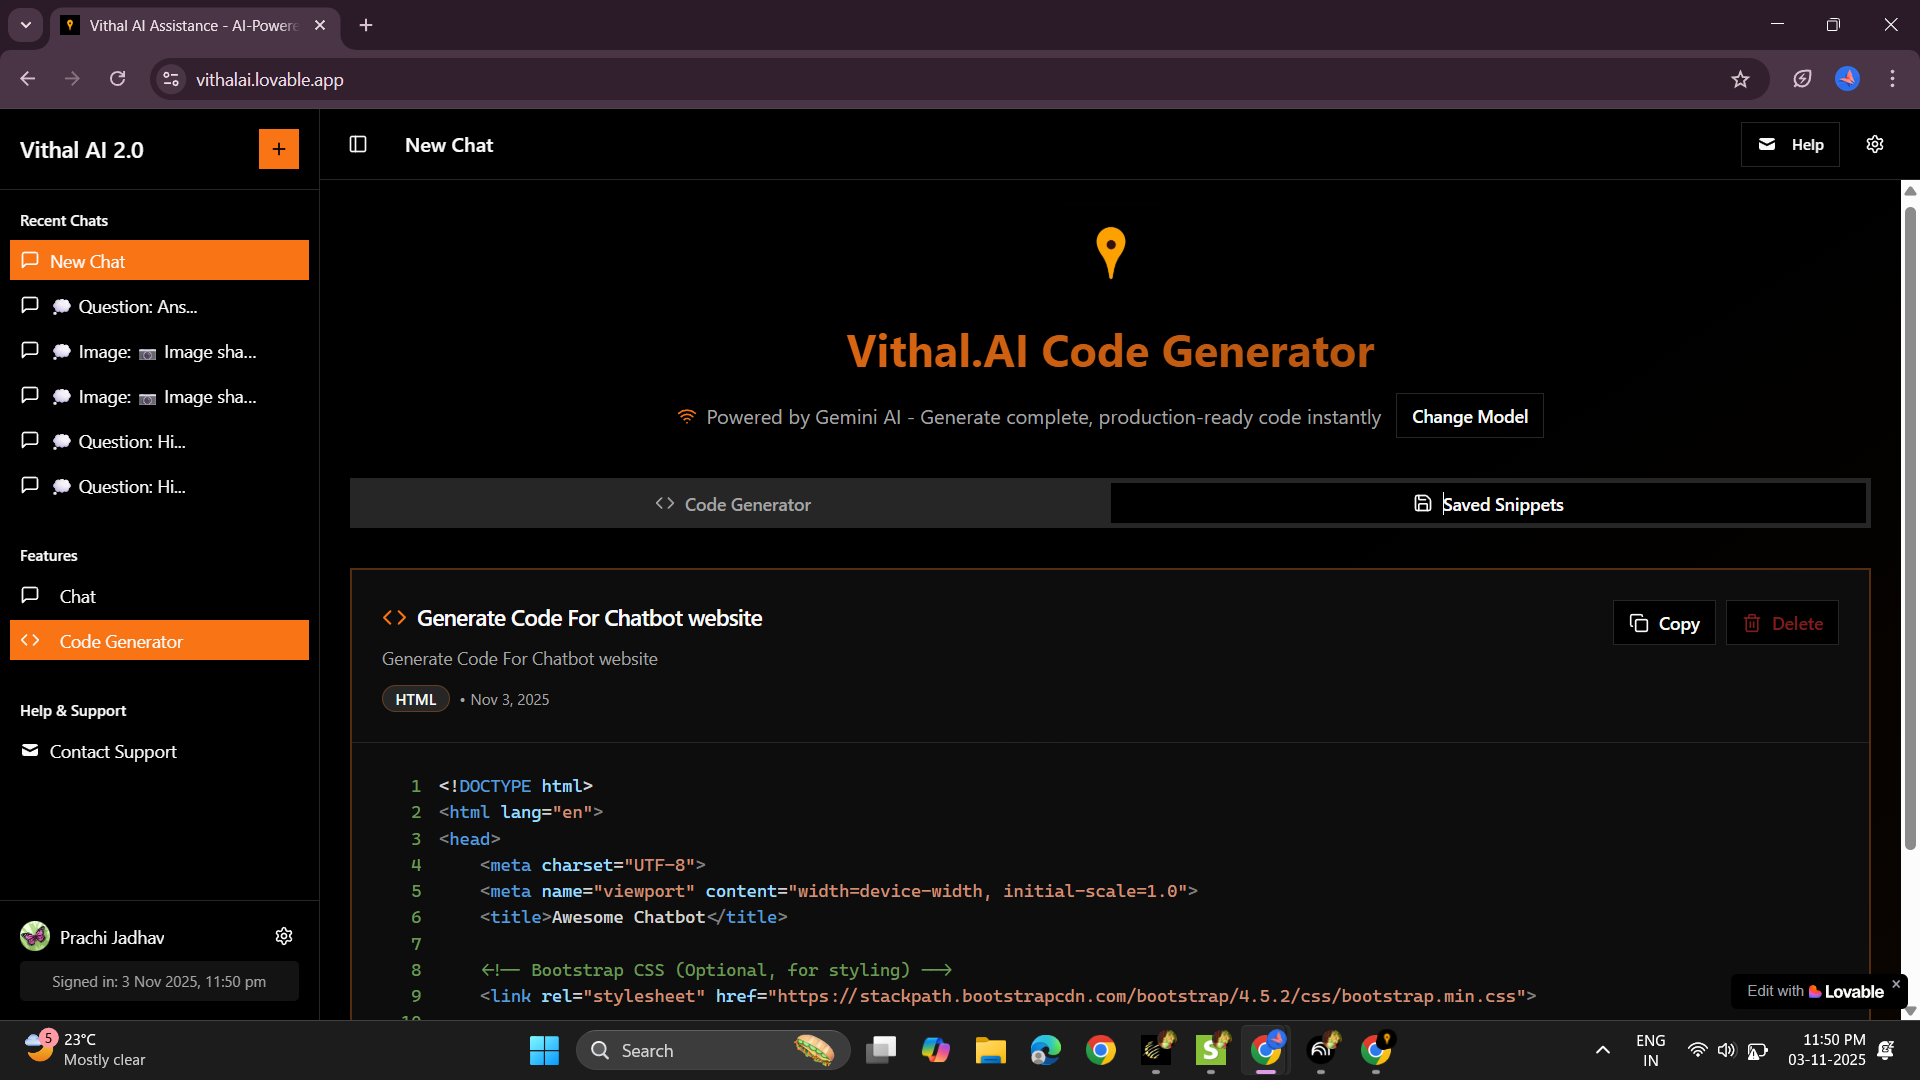Delete the chatbot website snippet
The image size is (1920, 1080).
click(1782, 622)
